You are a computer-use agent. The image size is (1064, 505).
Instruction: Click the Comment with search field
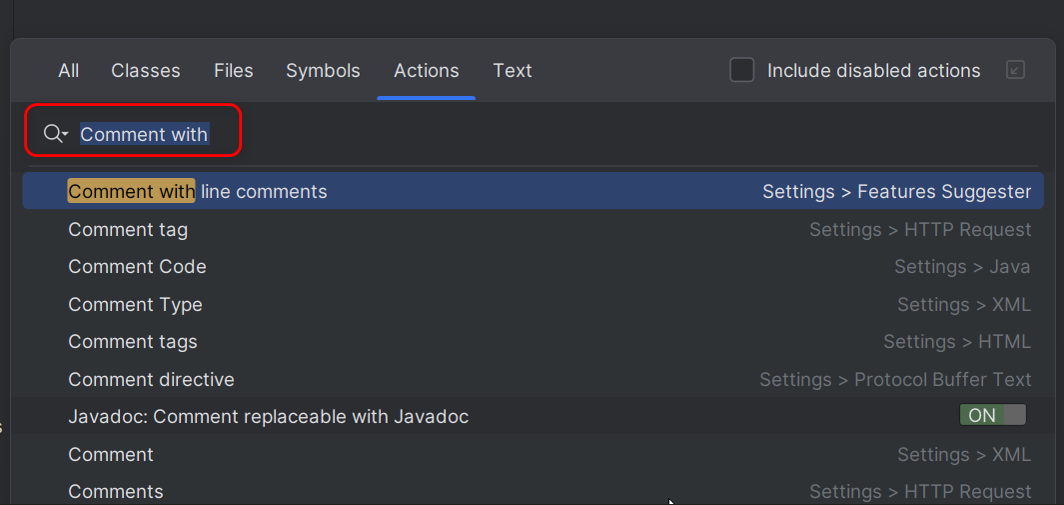coord(133,134)
